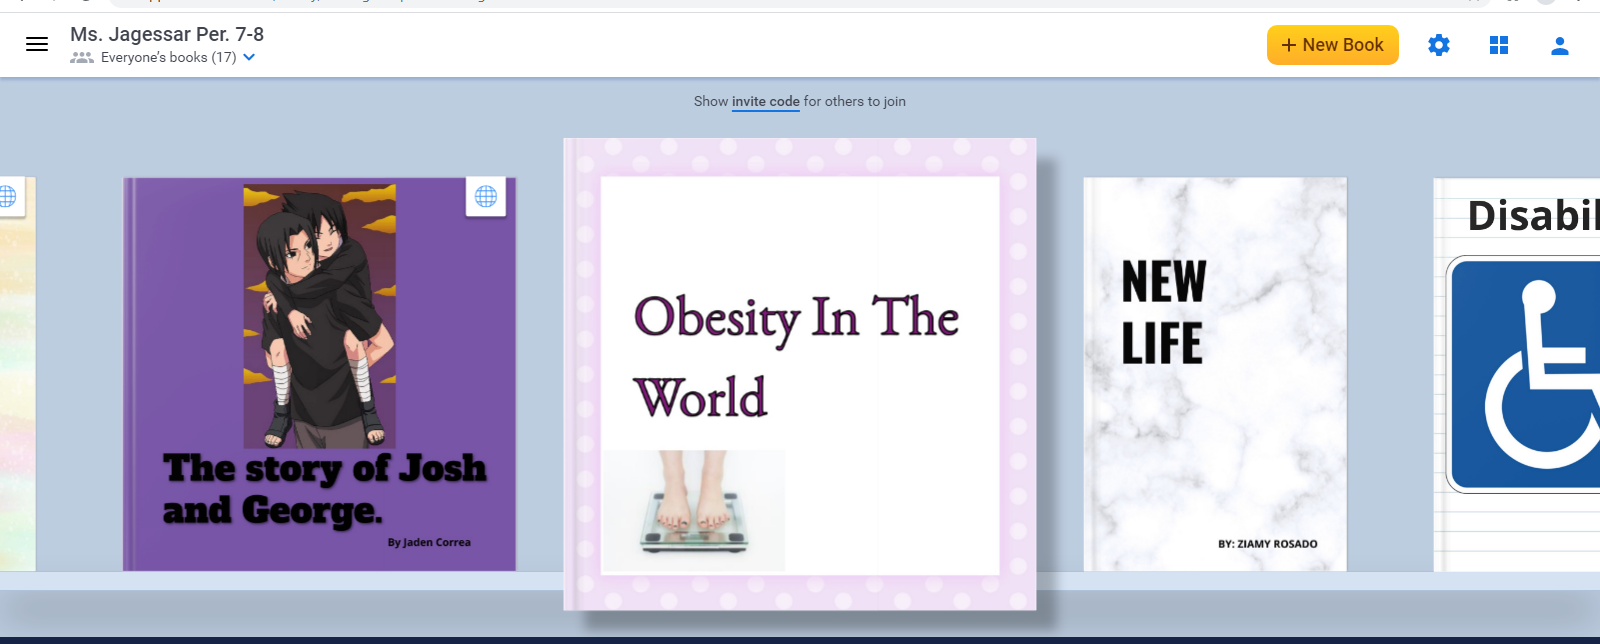Open library settings via gear icon
Screen dimensions: 1600x644
[x=1438, y=45]
